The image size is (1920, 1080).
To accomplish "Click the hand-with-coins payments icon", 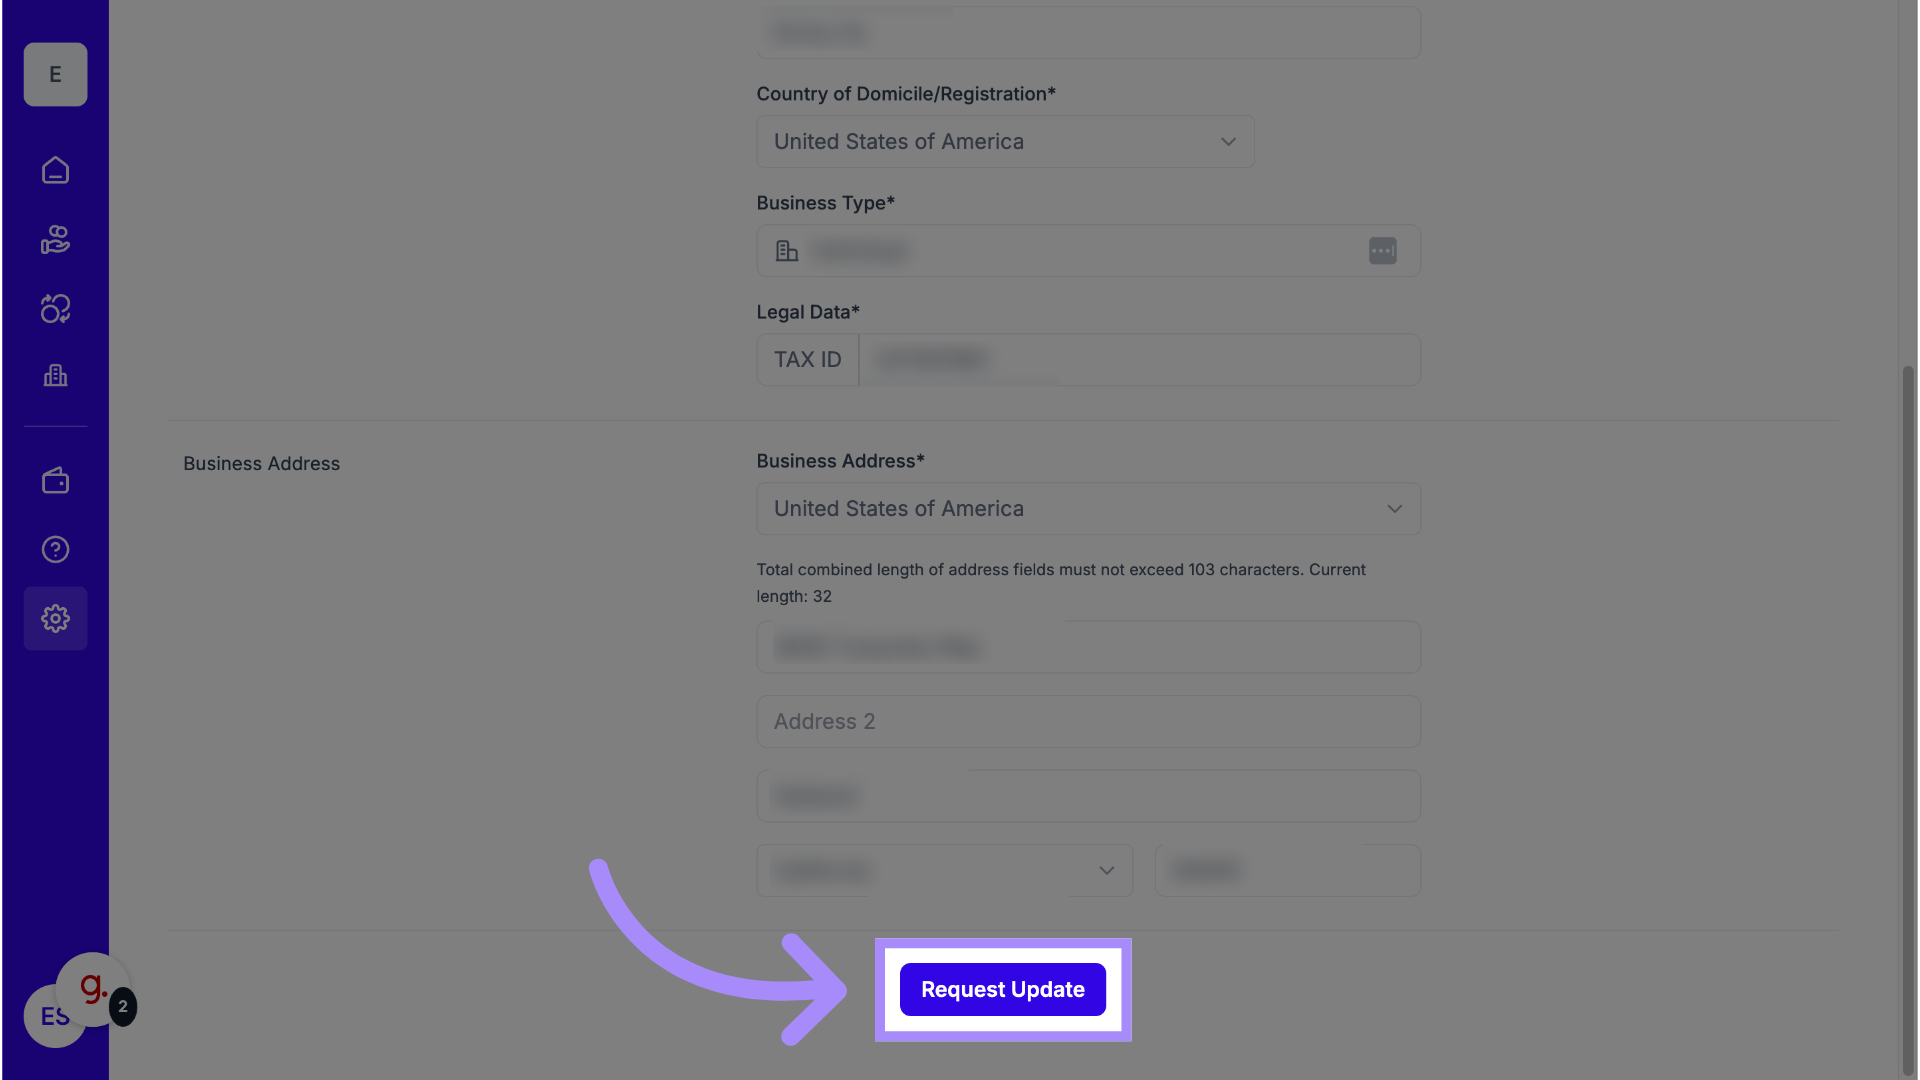I will 55,239.
